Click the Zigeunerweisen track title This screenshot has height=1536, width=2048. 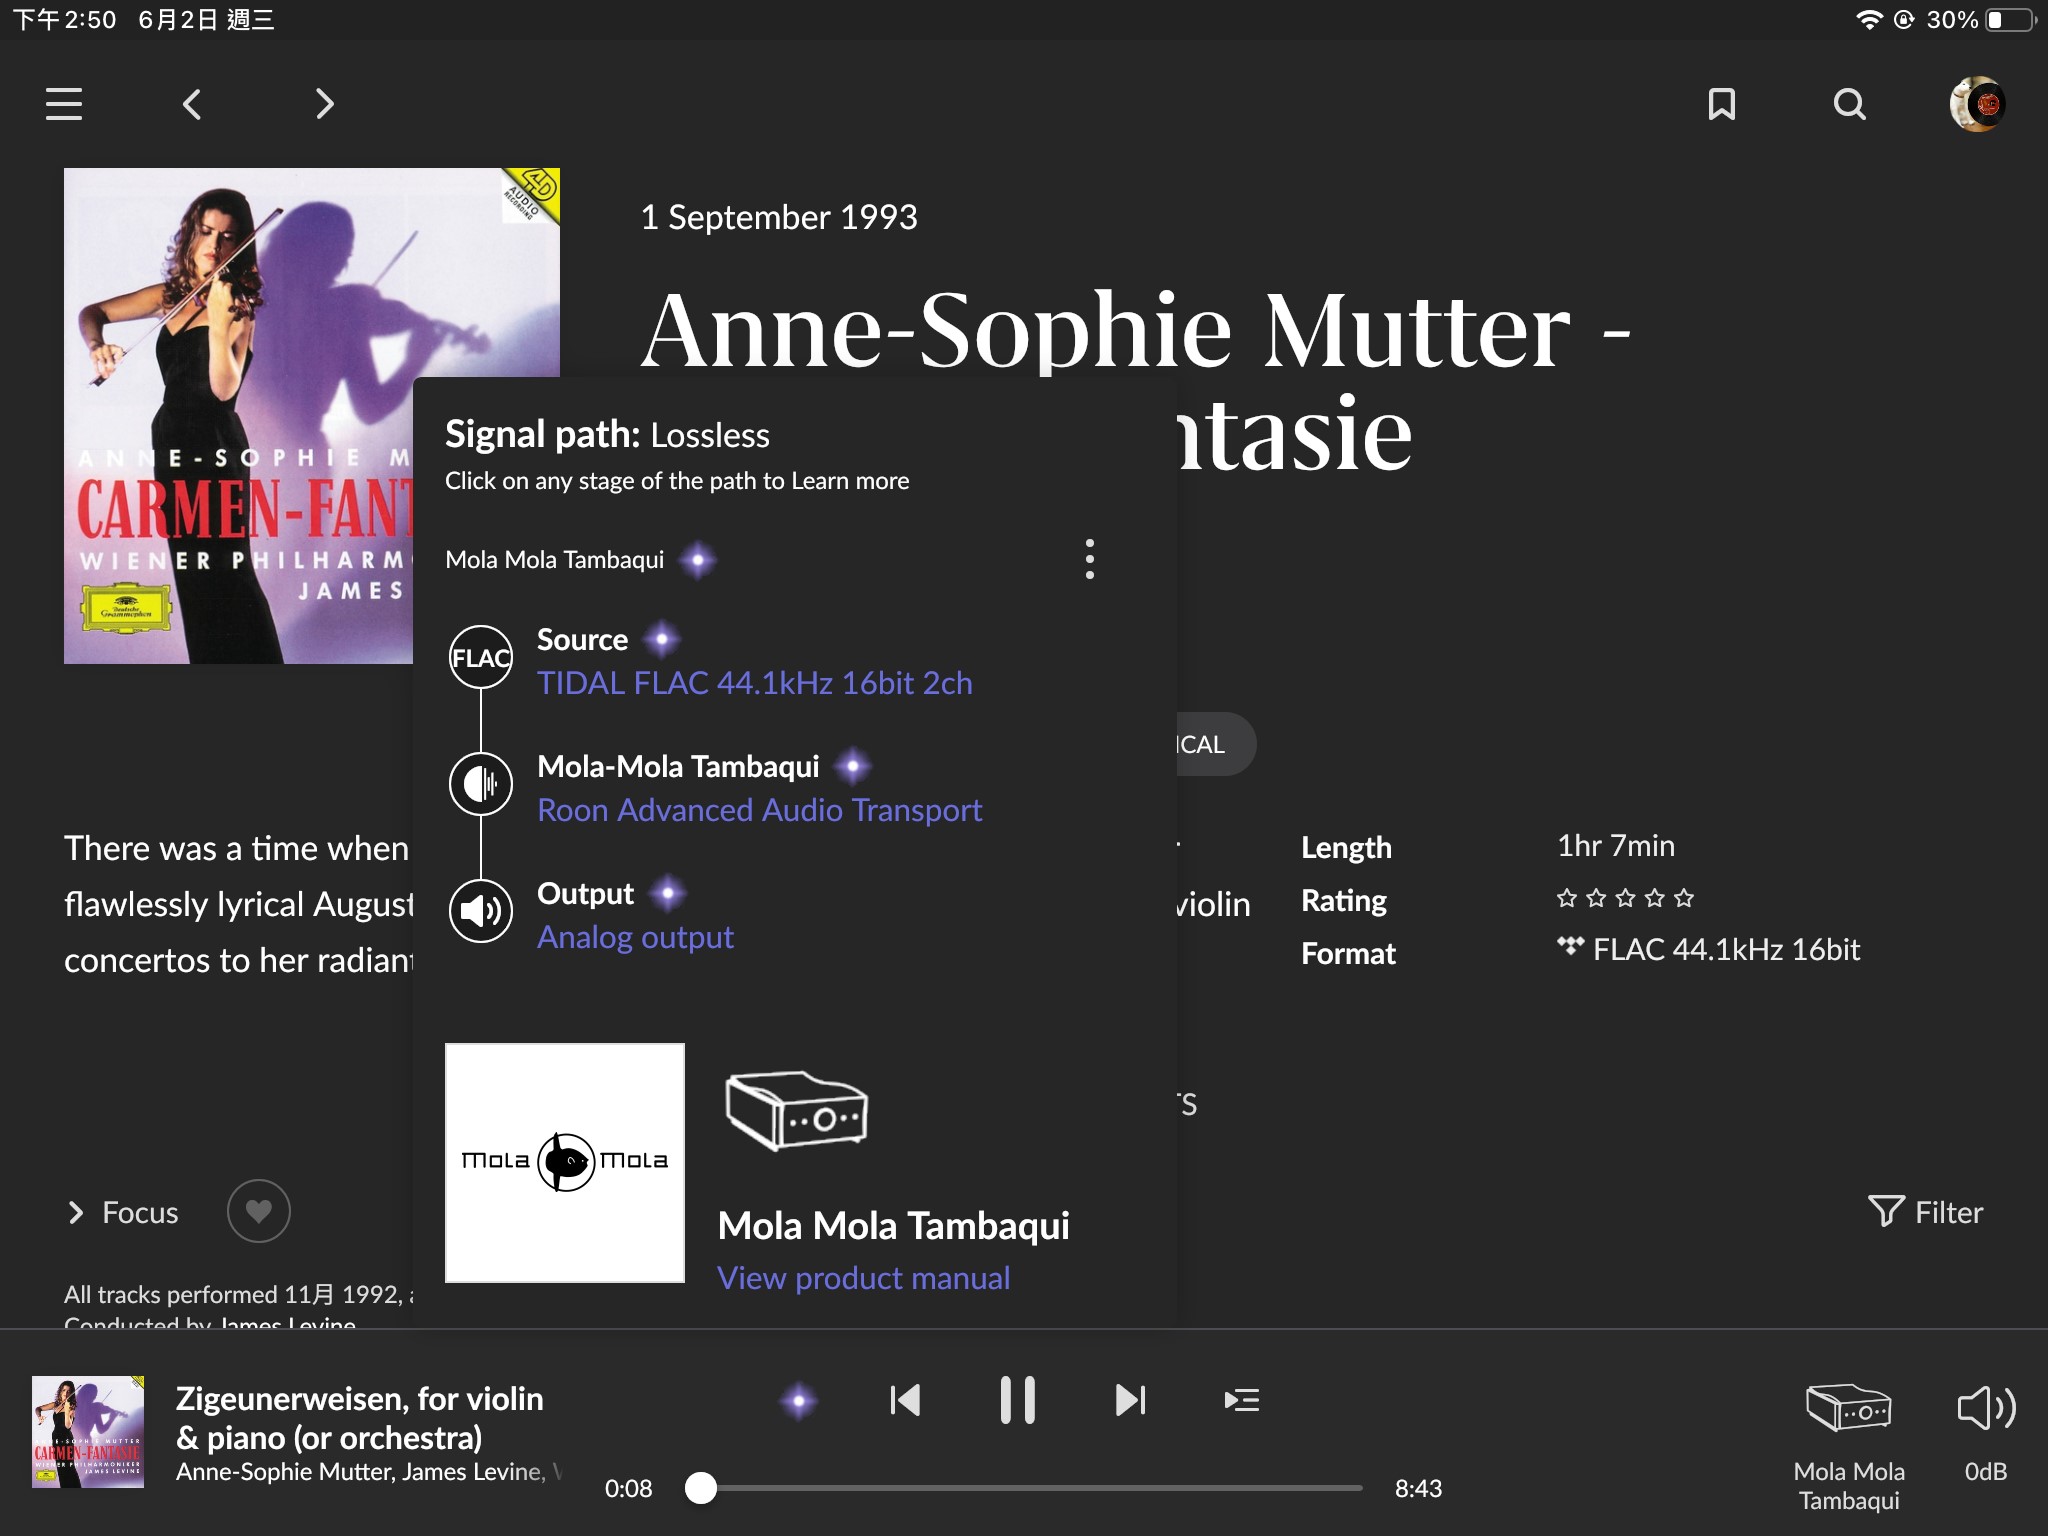tap(360, 1418)
